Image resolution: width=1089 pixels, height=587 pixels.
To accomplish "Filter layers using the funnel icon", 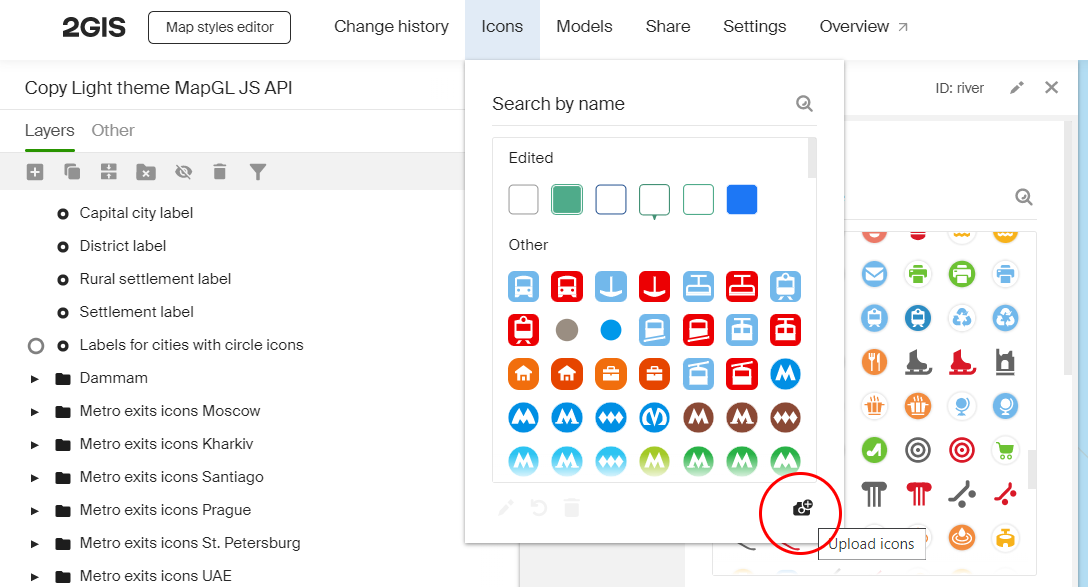I will (258, 171).
